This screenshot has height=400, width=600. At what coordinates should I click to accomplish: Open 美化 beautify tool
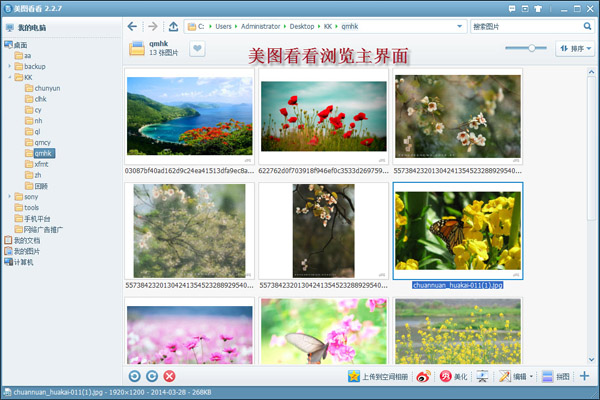(x=453, y=377)
